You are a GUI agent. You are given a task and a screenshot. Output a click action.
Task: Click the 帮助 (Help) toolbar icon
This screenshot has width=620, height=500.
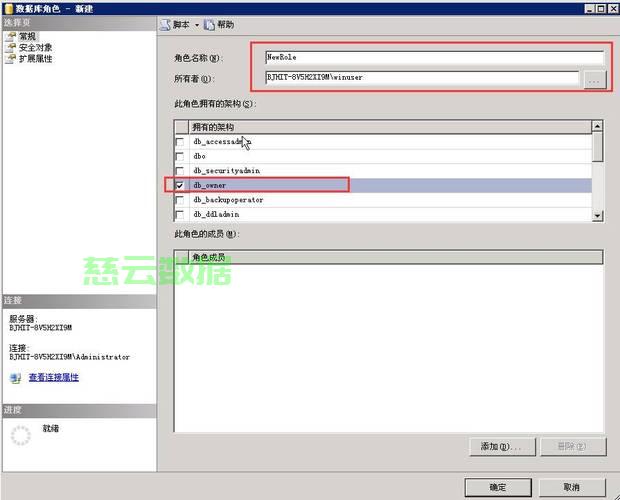click(x=209, y=24)
